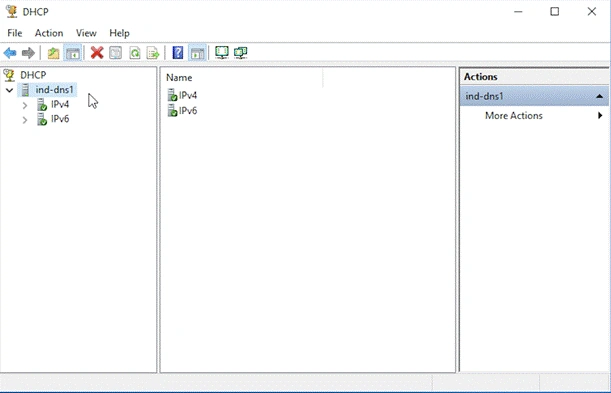Open the Help menu
Viewport: 611px width, 393px height.
pos(119,33)
